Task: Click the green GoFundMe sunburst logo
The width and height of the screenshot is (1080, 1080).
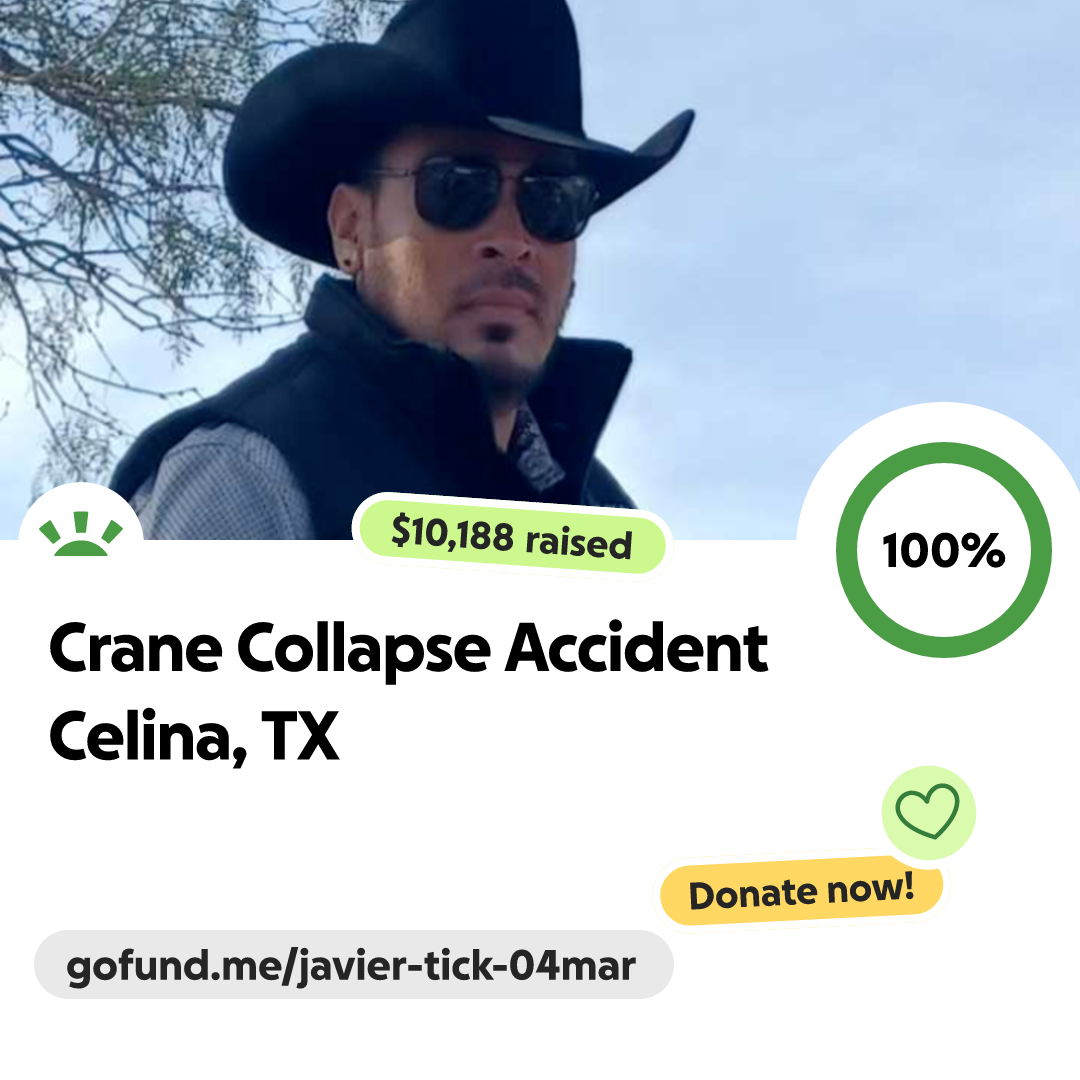Action: click(x=81, y=533)
